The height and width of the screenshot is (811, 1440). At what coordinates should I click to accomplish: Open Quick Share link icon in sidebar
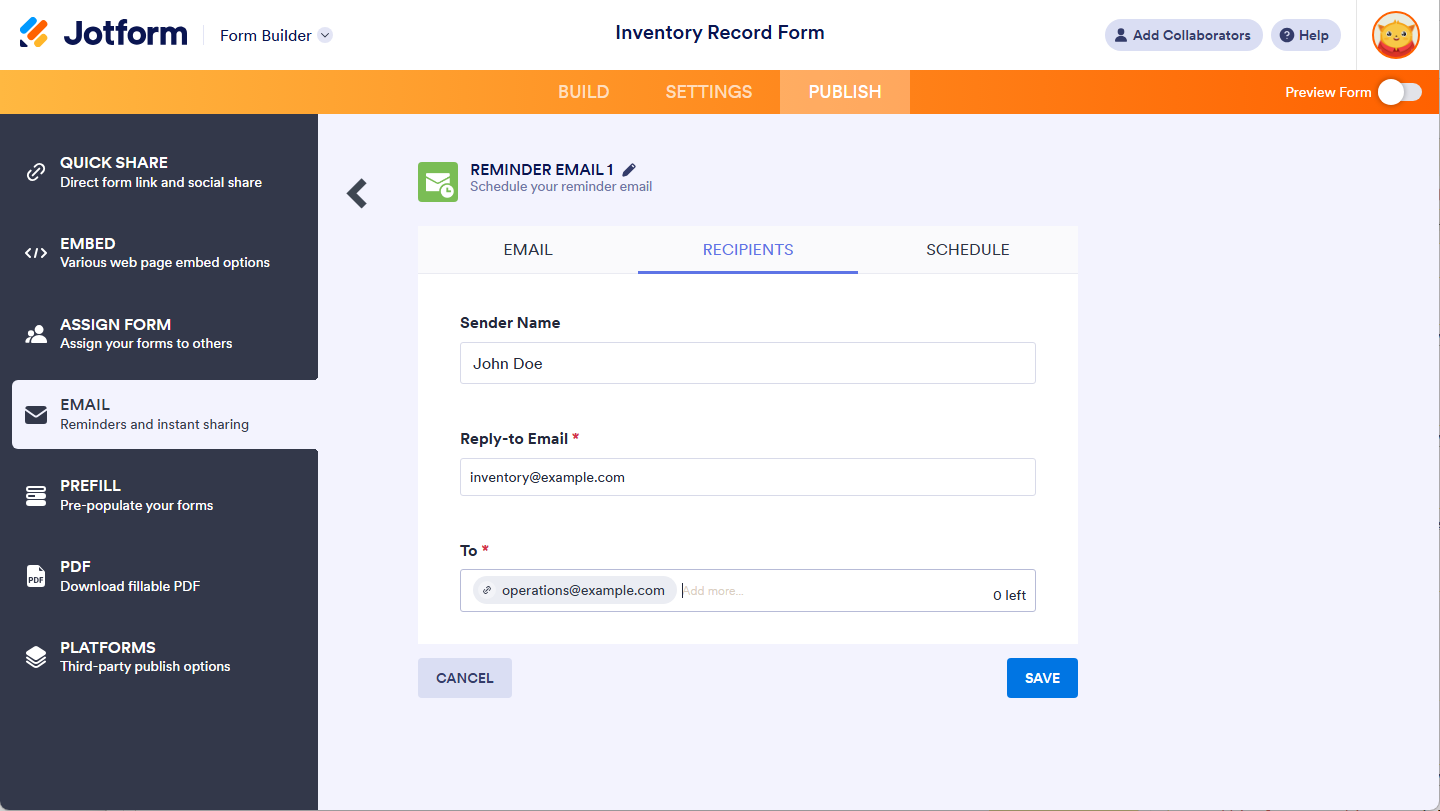(36, 172)
